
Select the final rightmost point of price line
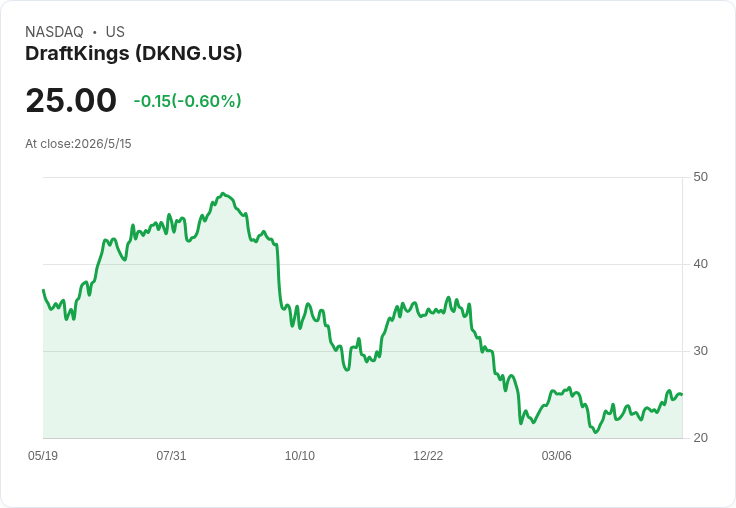[682, 394]
